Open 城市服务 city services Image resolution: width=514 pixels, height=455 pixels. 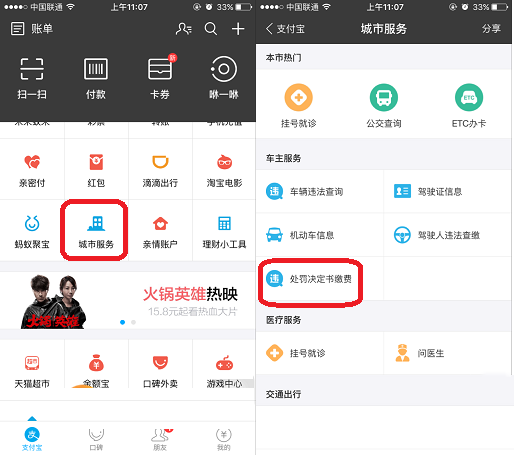(x=96, y=232)
